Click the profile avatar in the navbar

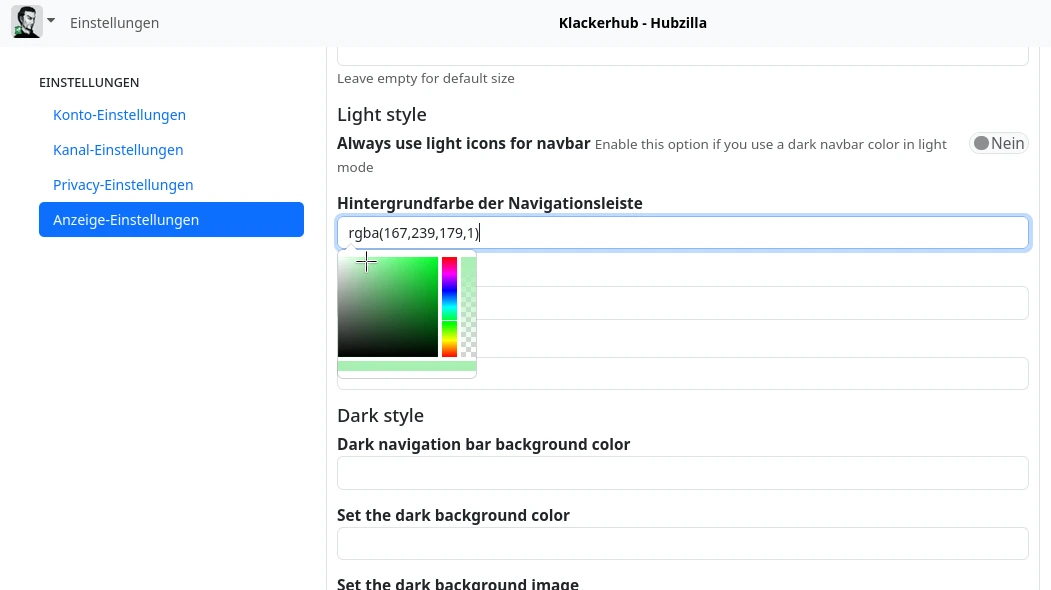pos(26,22)
